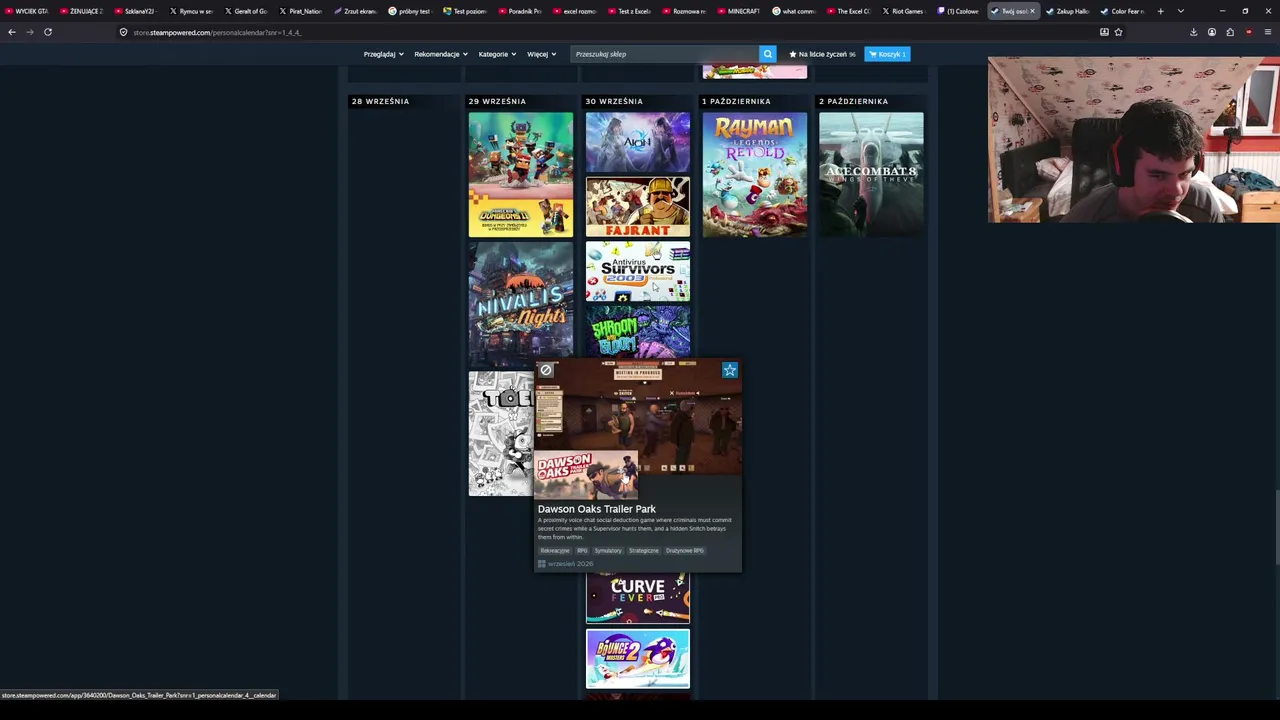Click the browser forward arrow

pyautogui.click(x=29, y=32)
